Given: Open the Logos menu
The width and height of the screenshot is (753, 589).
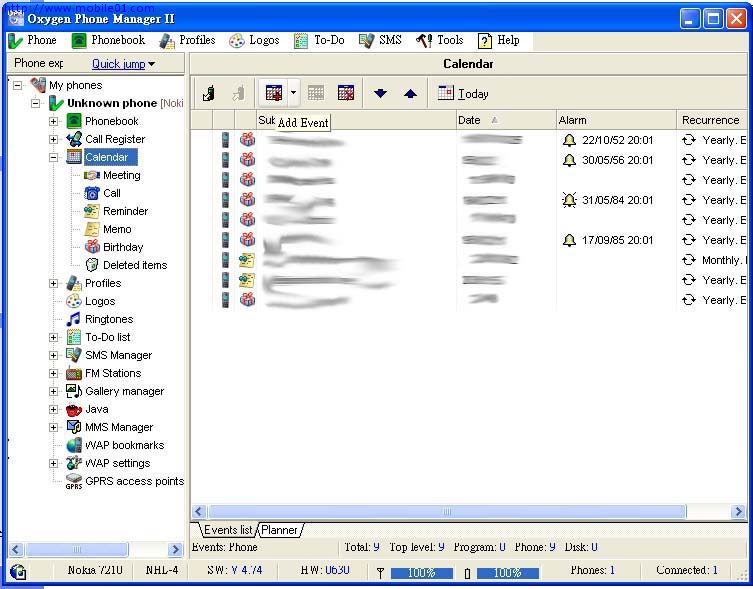Looking at the screenshot, I should coord(255,40).
